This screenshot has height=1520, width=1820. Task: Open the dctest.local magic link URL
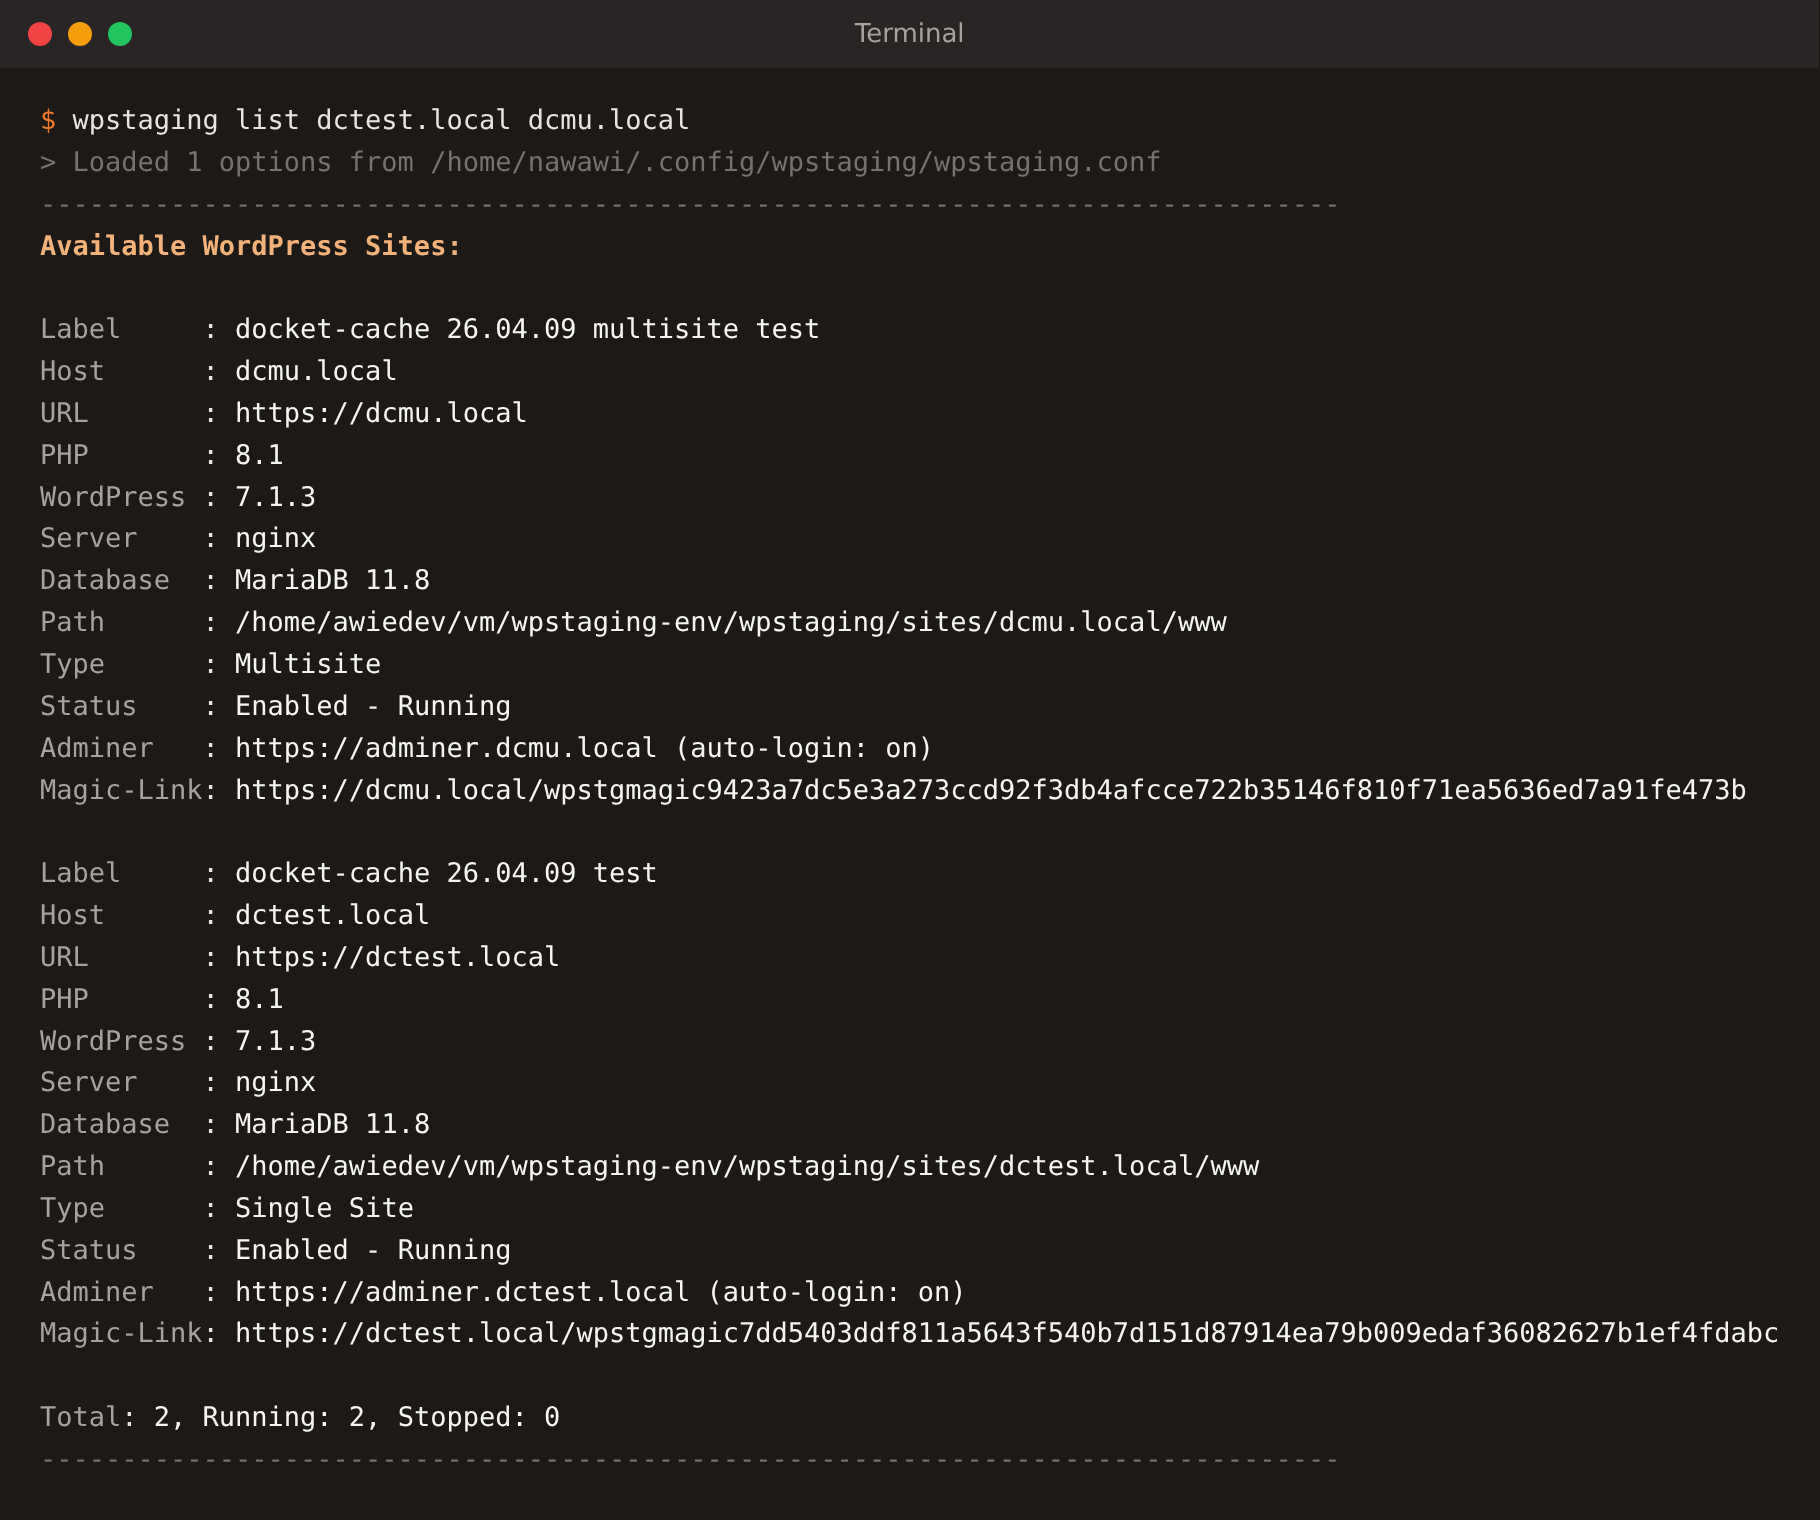coord(1007,1333)
